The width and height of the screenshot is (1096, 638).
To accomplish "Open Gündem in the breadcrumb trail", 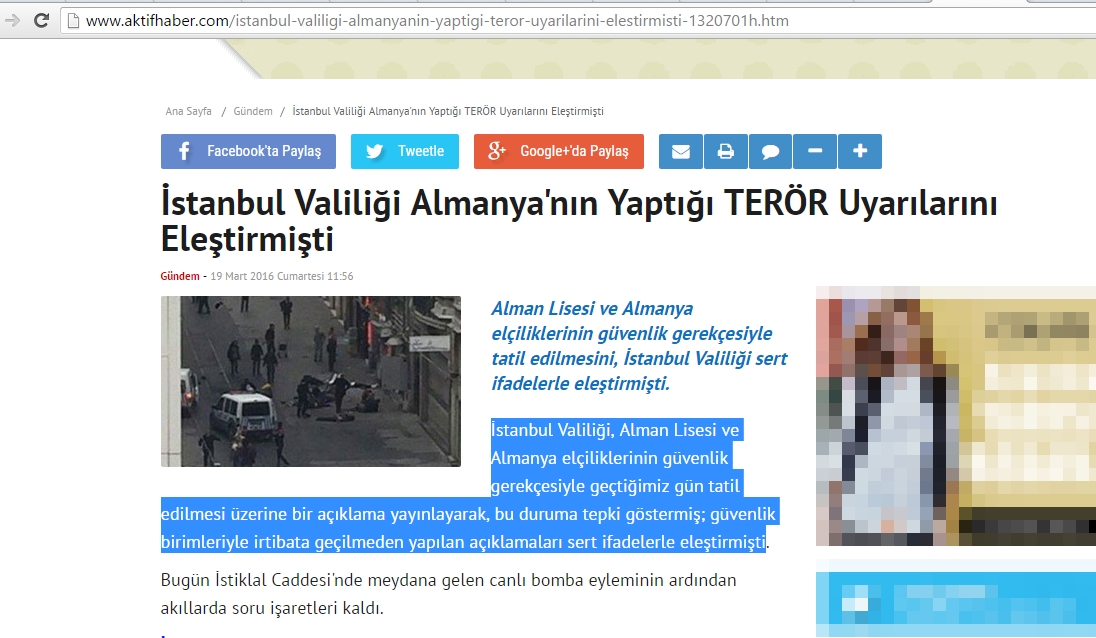I will coord(253,111).
